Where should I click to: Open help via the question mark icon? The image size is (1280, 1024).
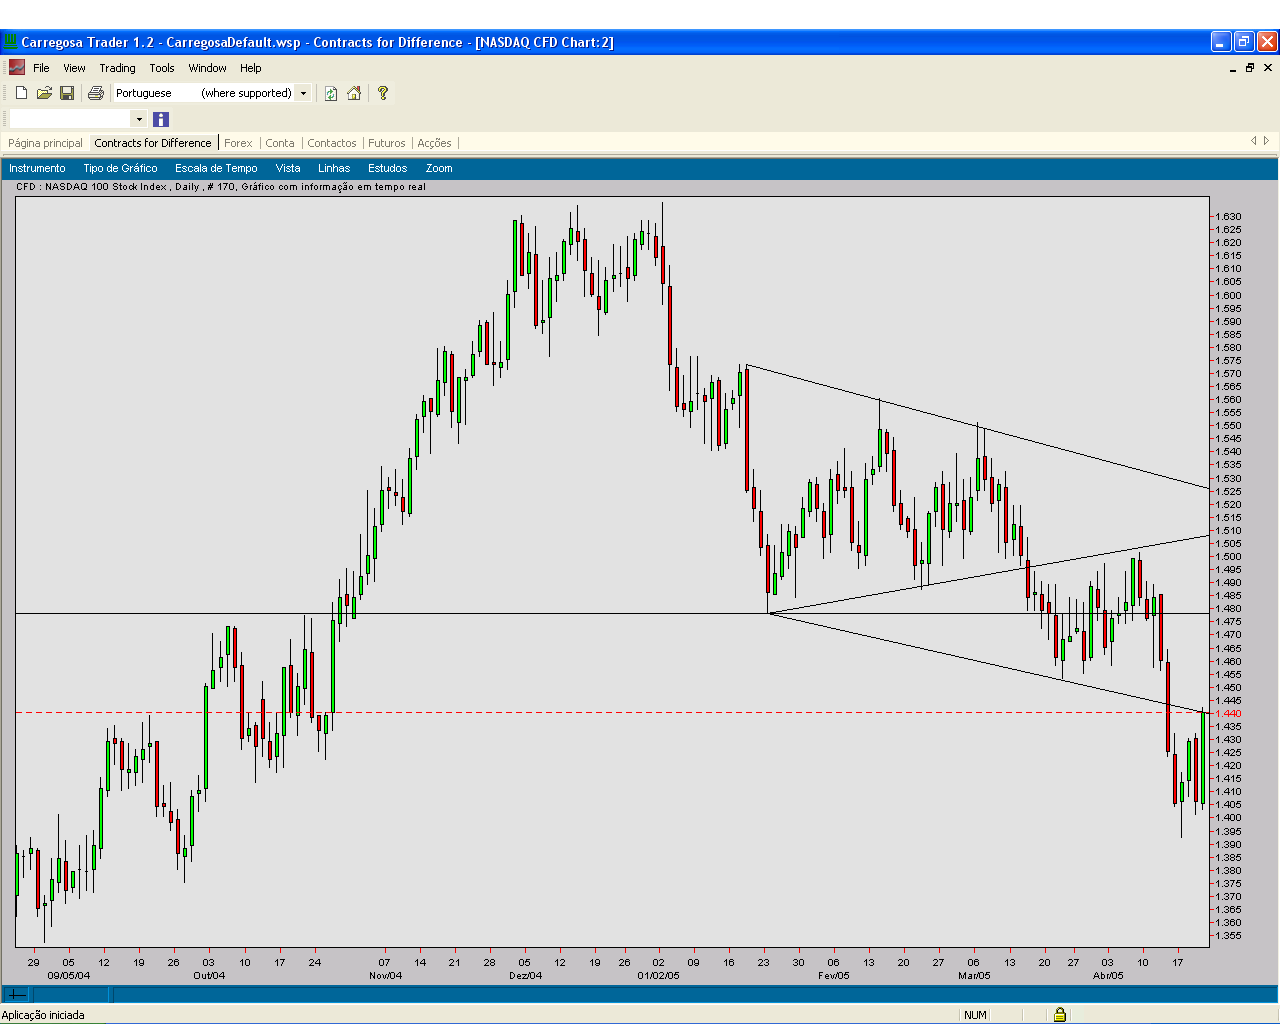[382, 93]
